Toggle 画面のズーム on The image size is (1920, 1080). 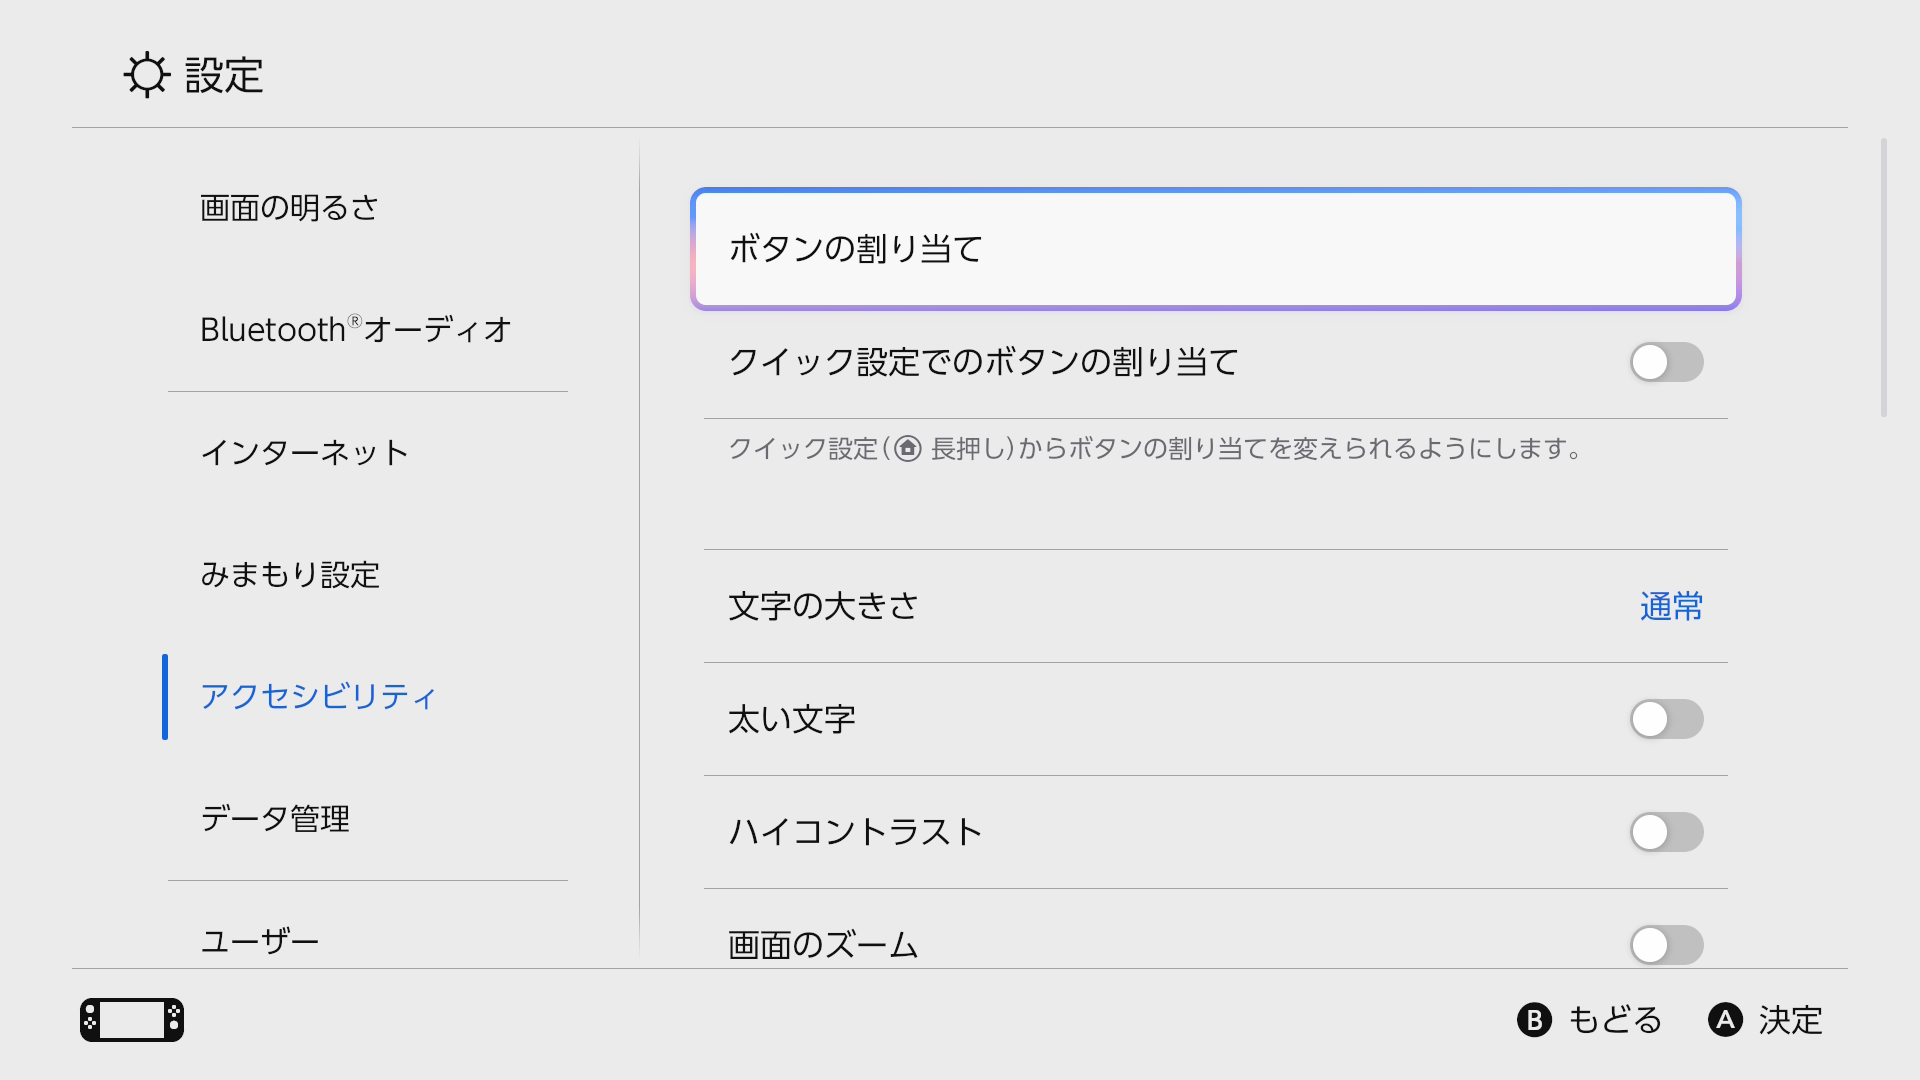pyautogui.click(x=1665, y=945)
